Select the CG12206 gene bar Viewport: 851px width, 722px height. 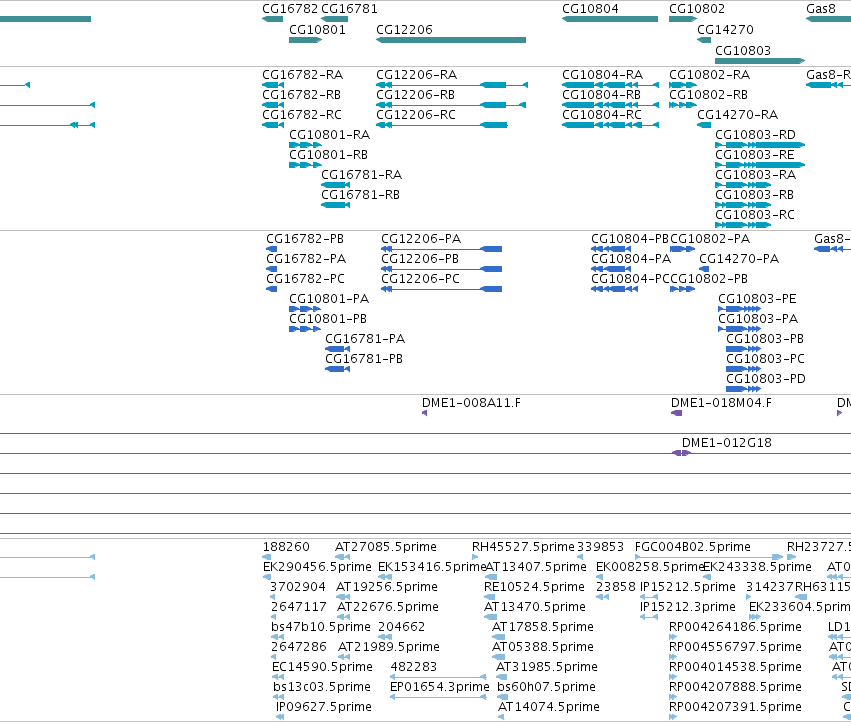coord(450,40)
